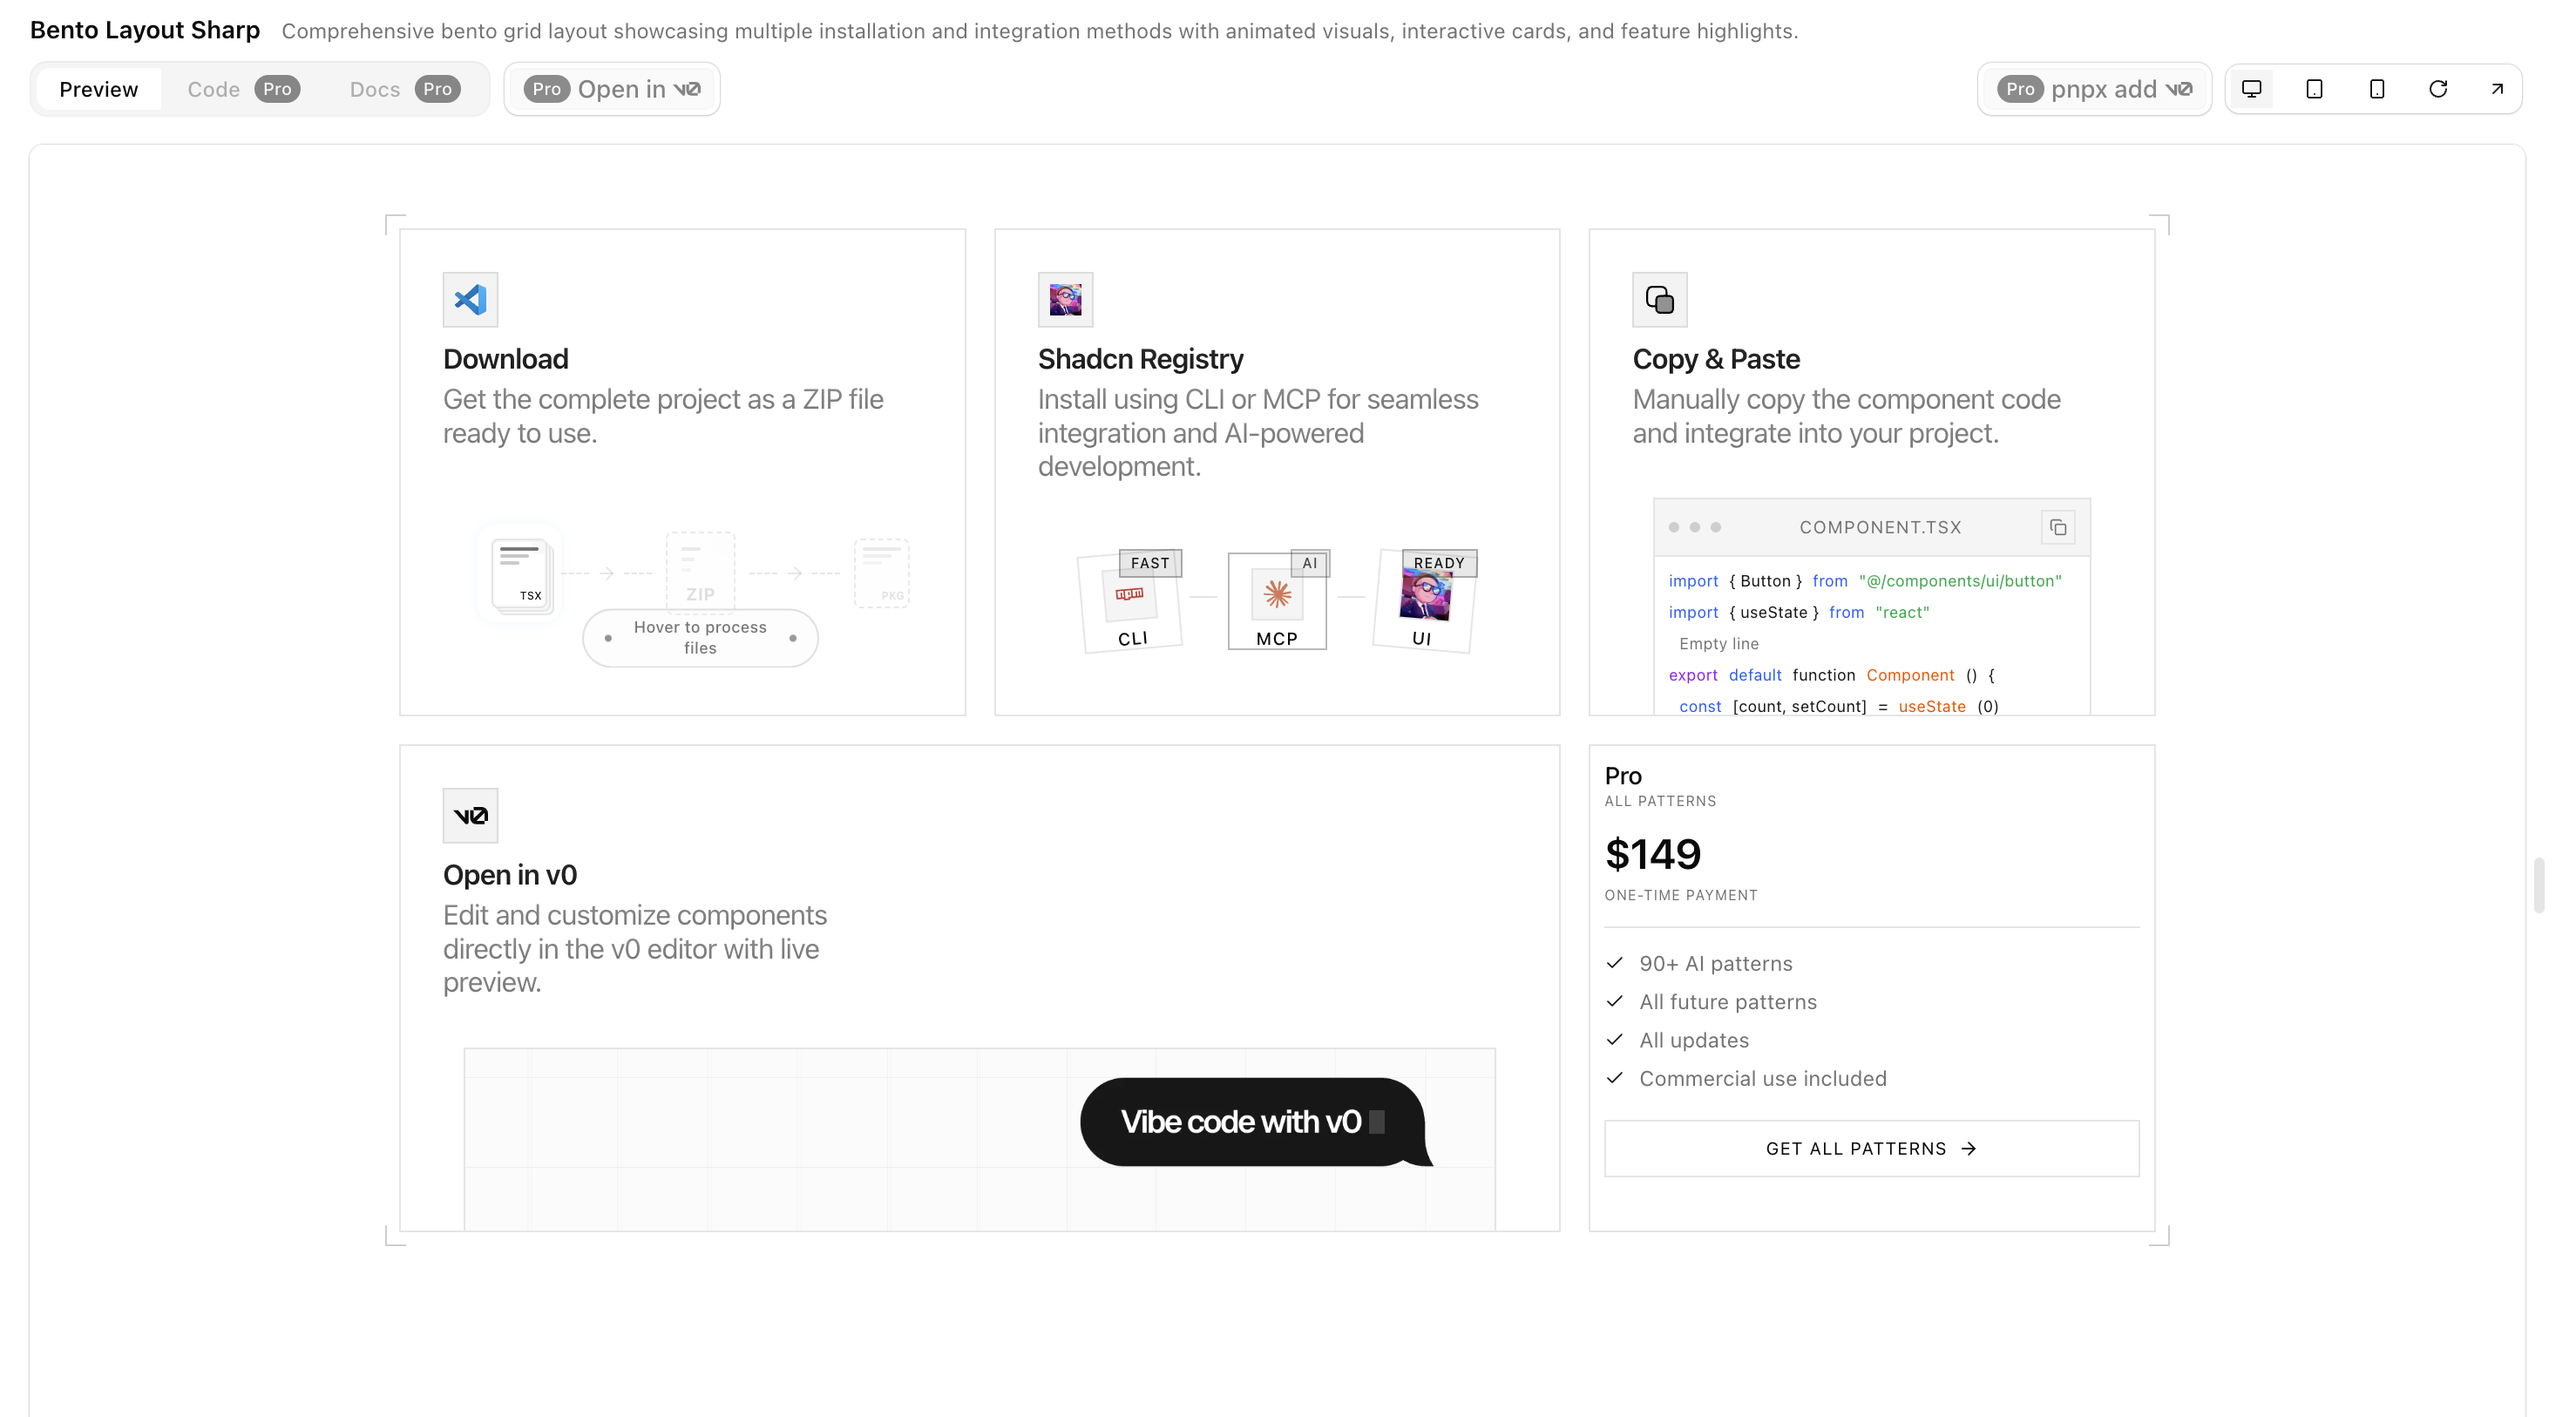Click the ZIP file icon in the Download flow
The image size is (2576, 1417).
pyautogui.click(x=699, y=571)
